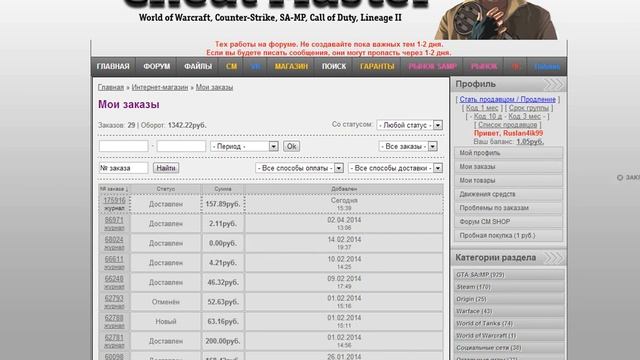The width and height of the screenshot is (640, 360).
Task: Select the Origin category
Action: (x=509, y=299)
